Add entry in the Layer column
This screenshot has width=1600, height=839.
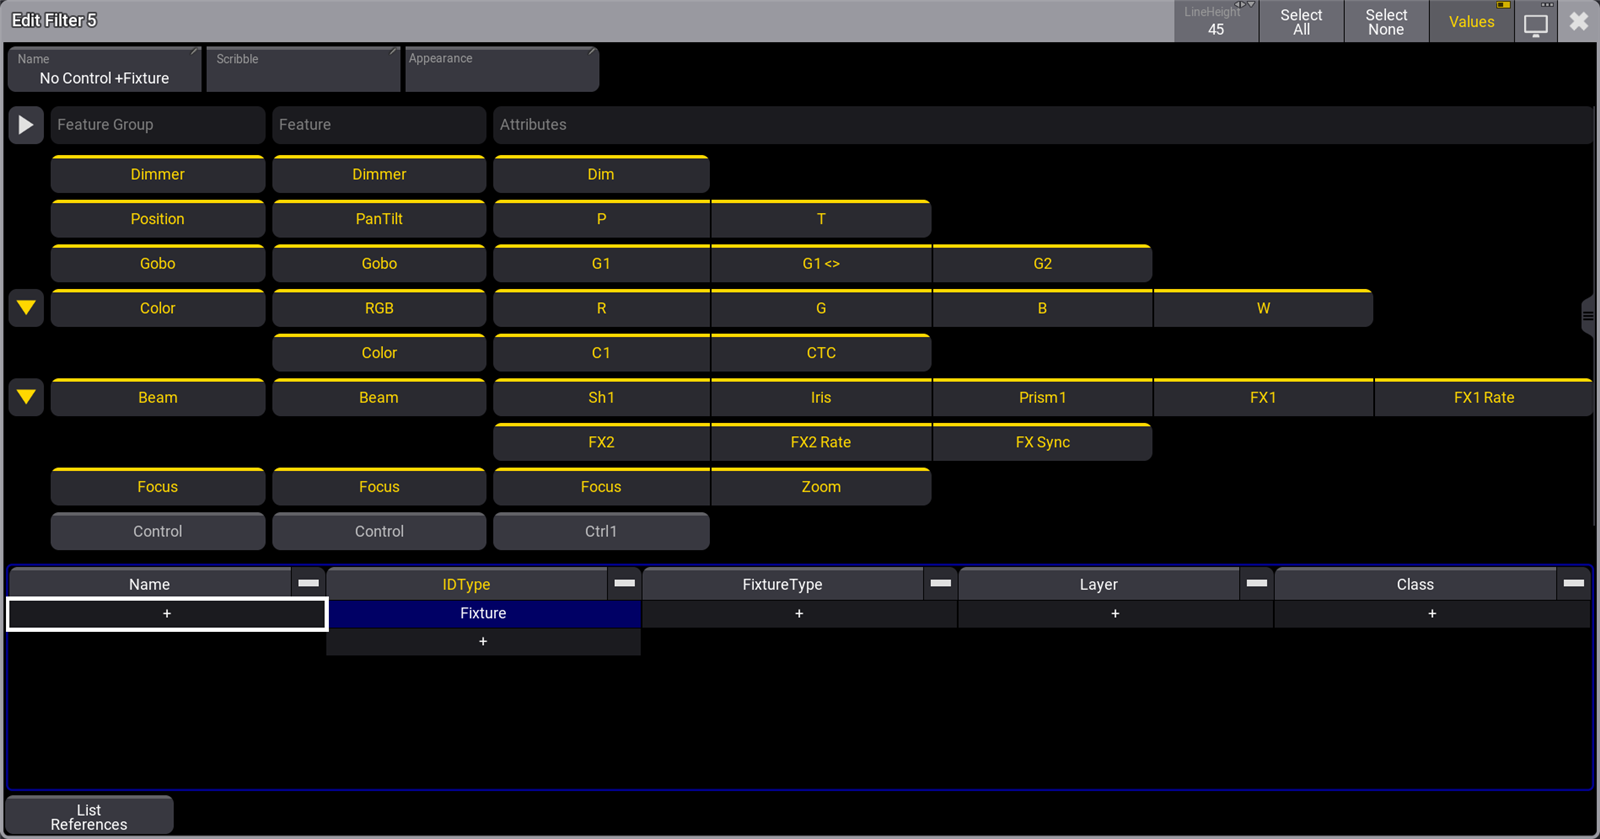click(1115, 613)
